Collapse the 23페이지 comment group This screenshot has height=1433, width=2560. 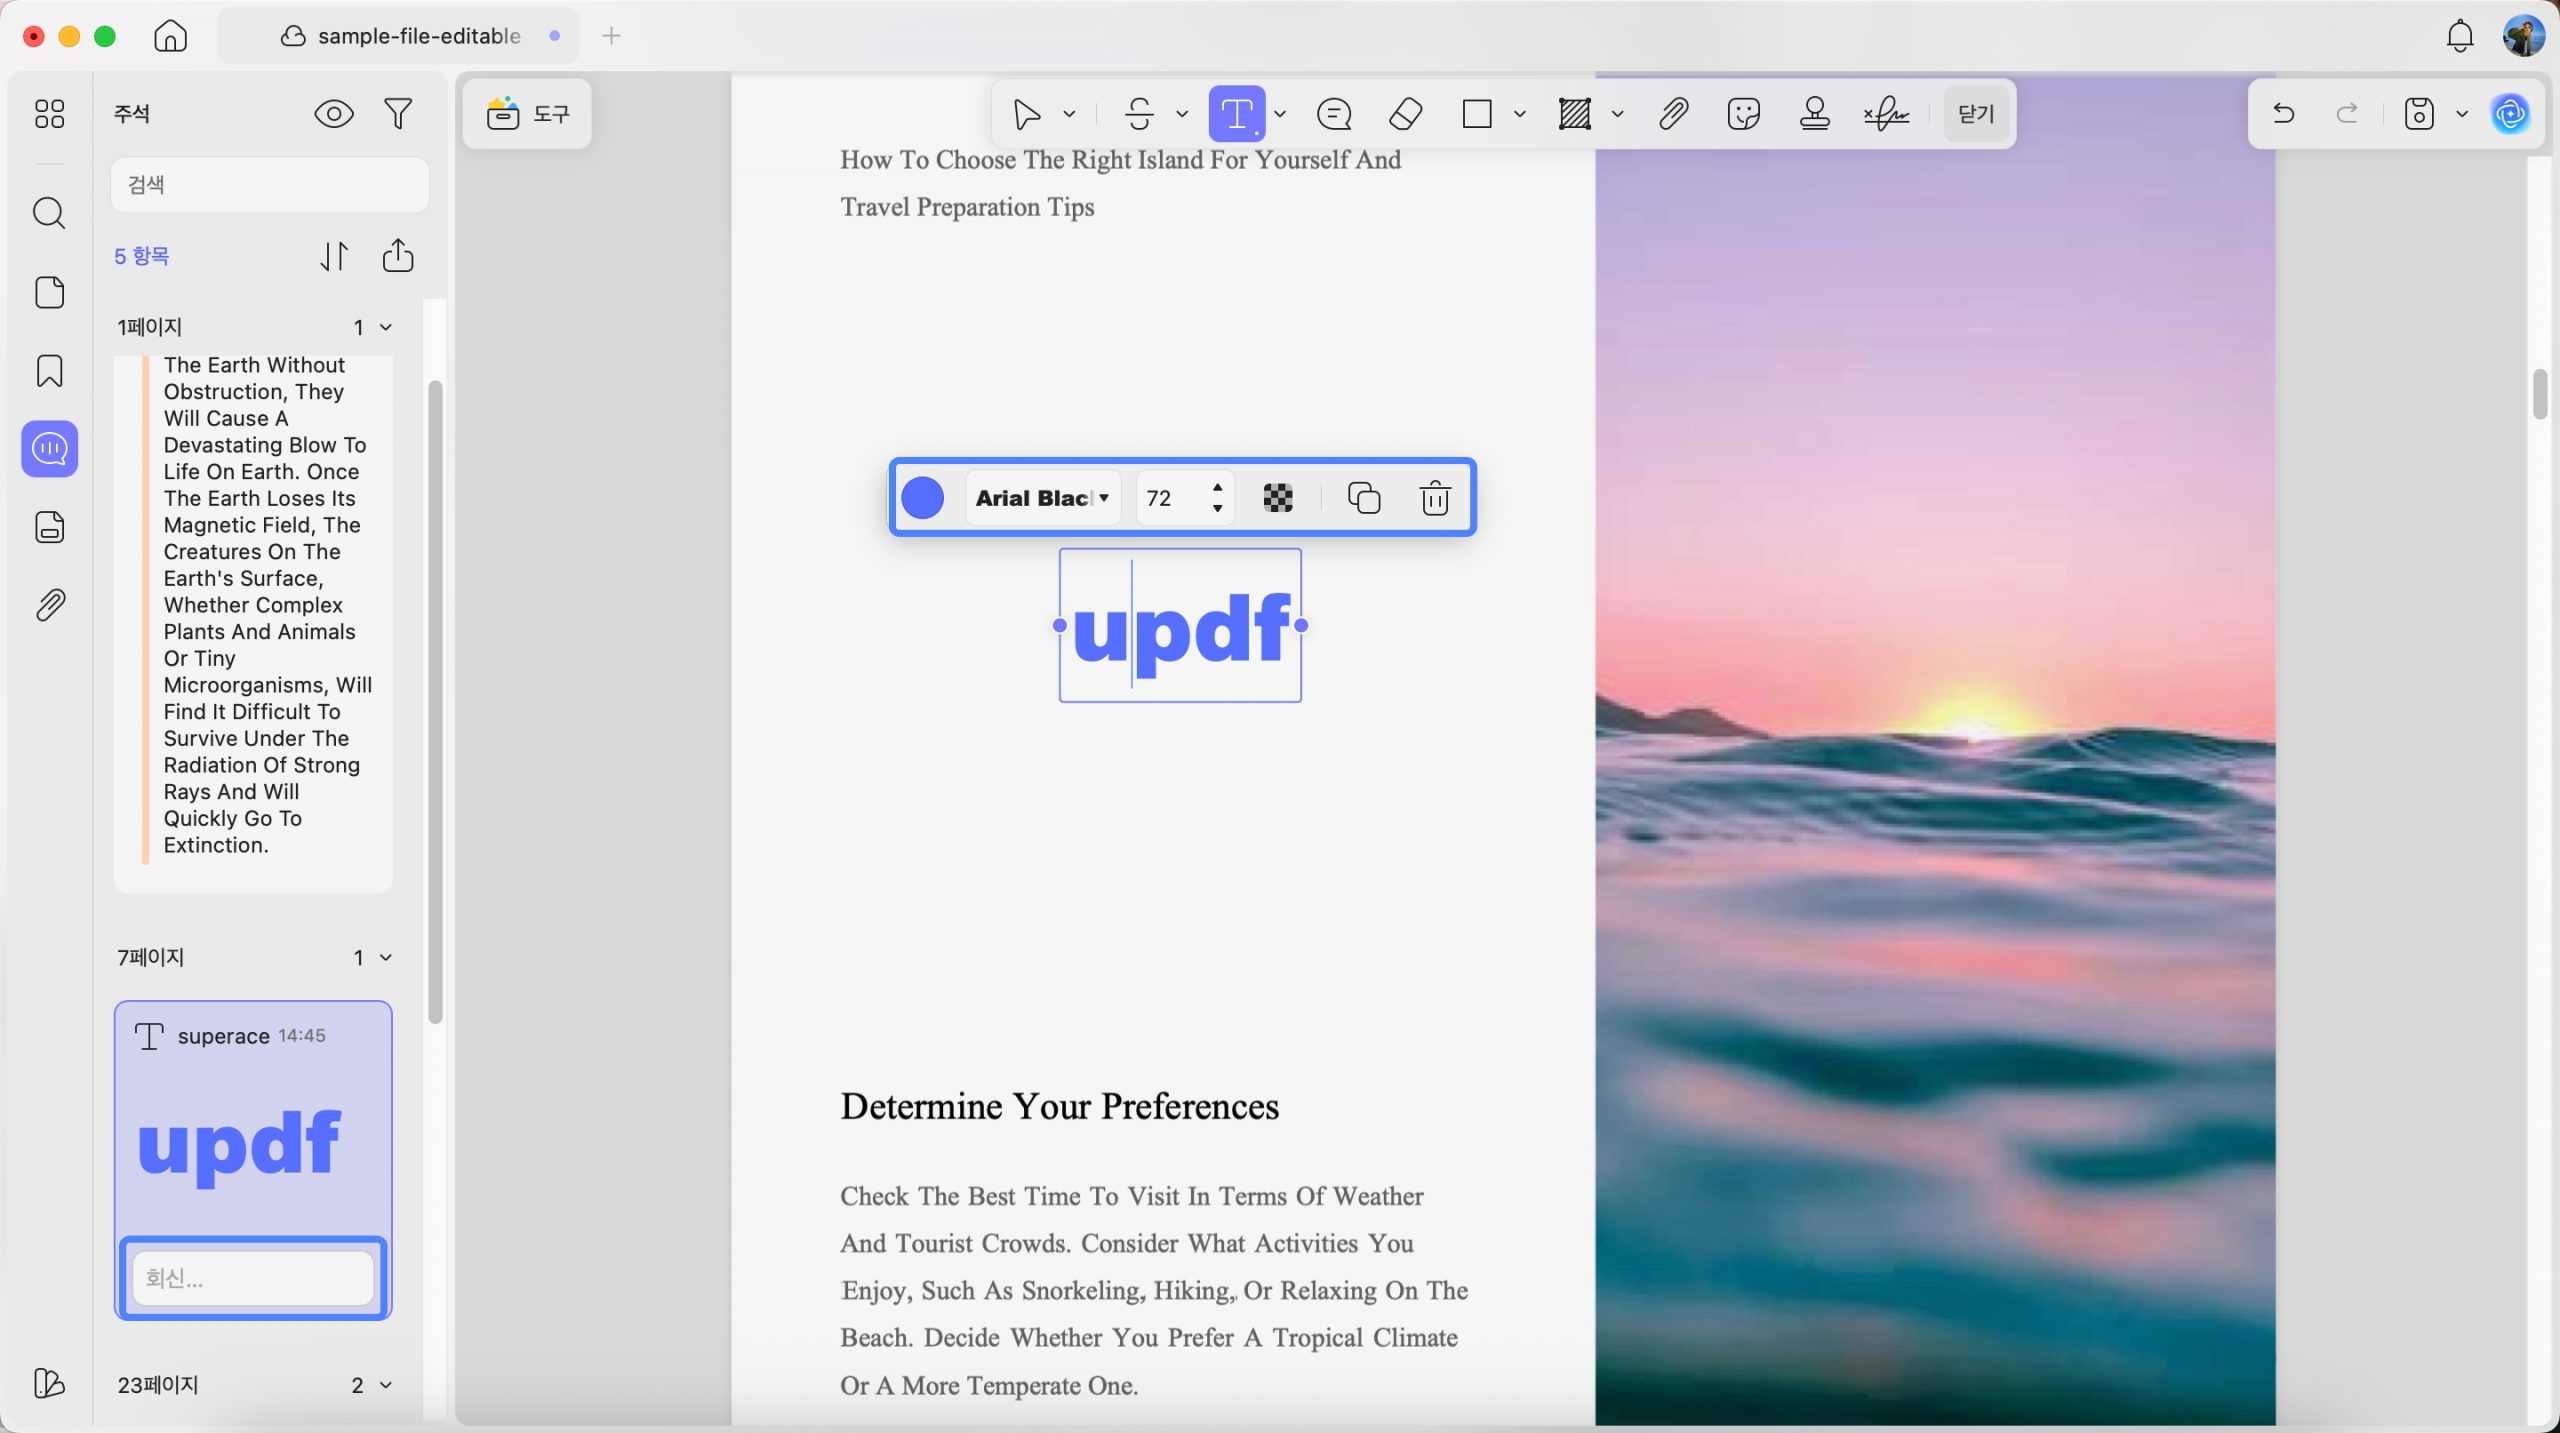(x=386, y=1385)
